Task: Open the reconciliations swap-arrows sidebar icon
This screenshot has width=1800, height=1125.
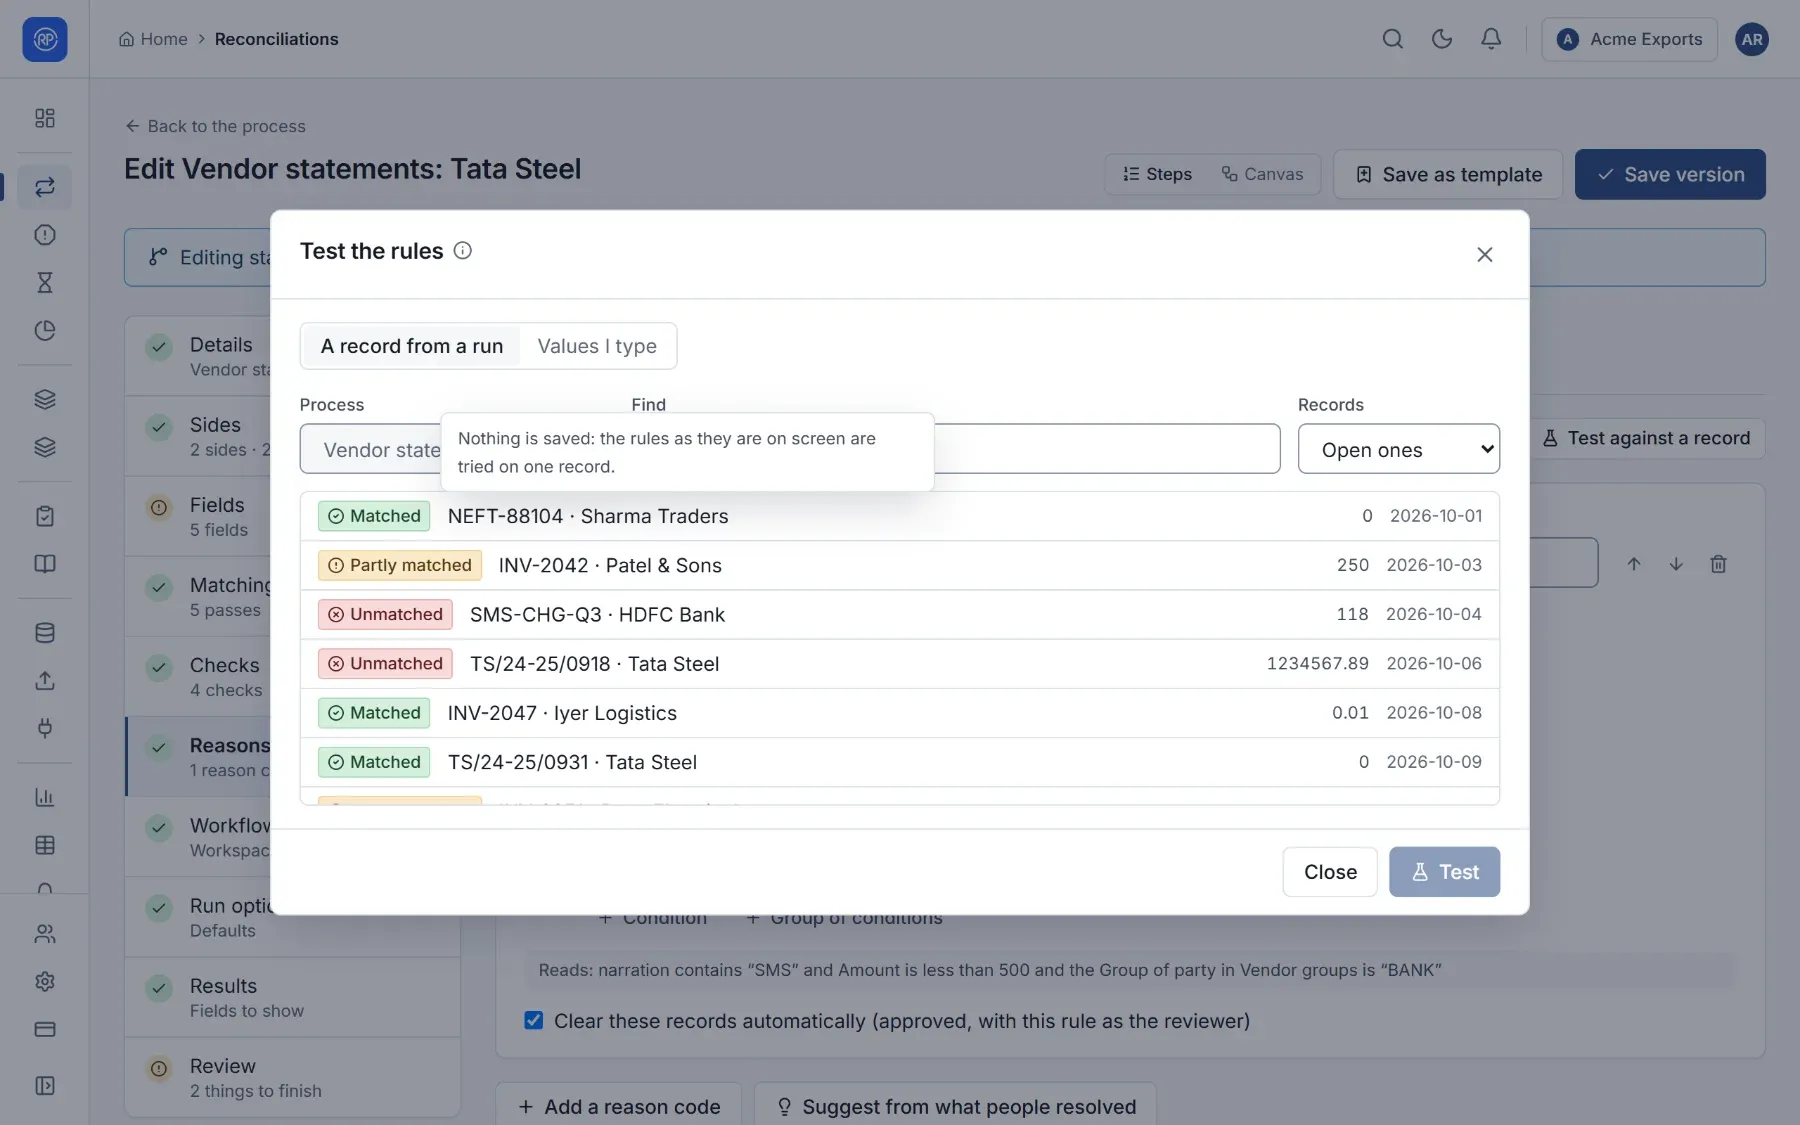Action: (45, 187)
